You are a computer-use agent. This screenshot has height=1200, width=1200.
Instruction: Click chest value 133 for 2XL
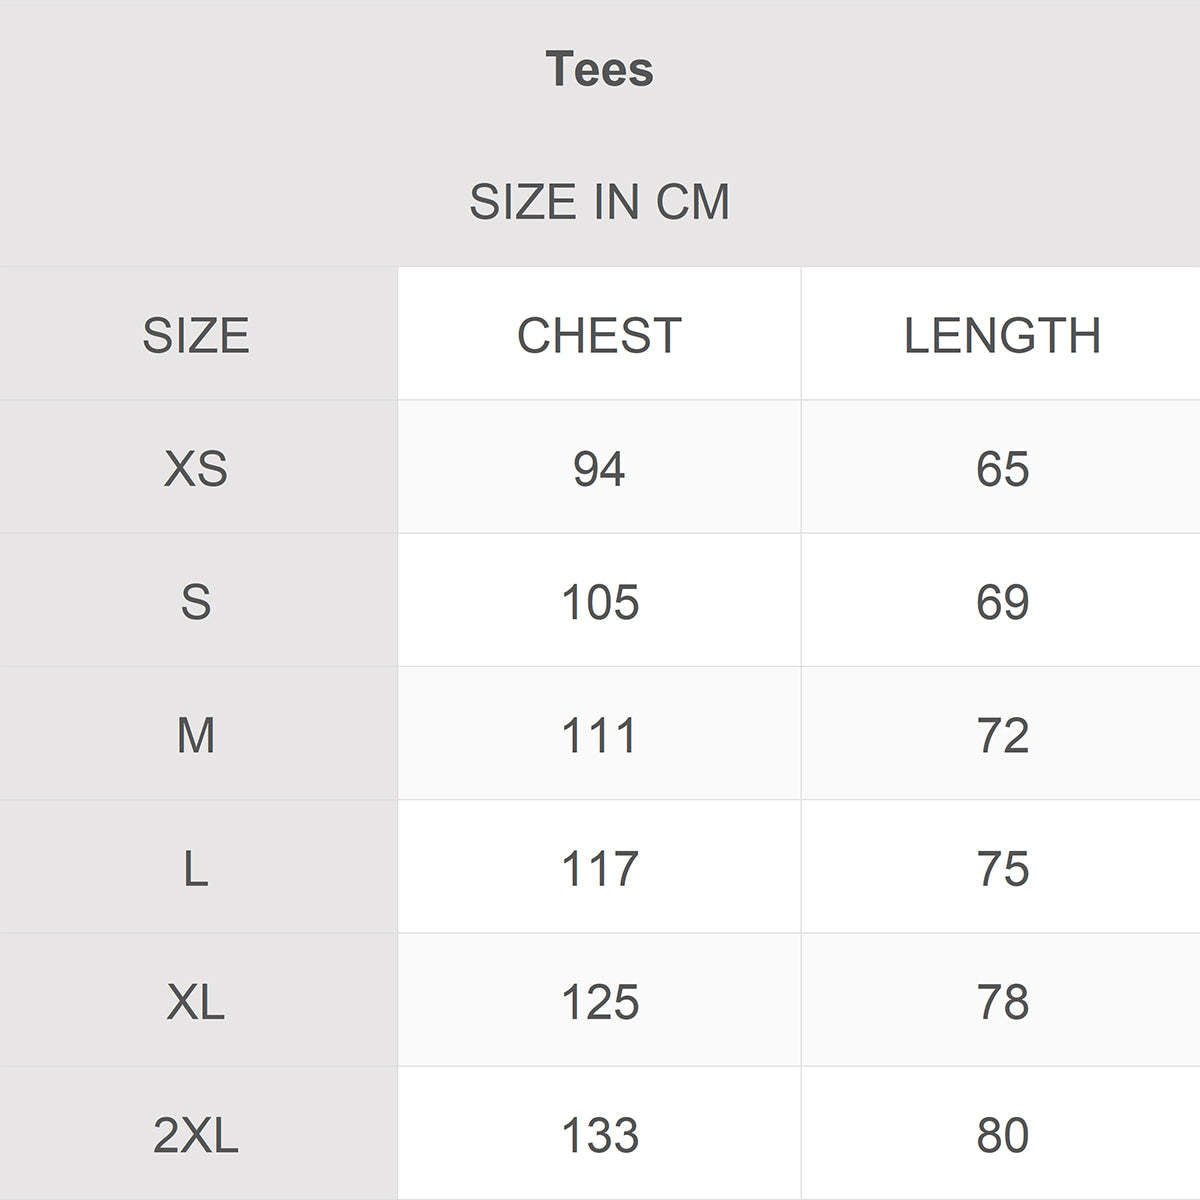[599, 1135]
